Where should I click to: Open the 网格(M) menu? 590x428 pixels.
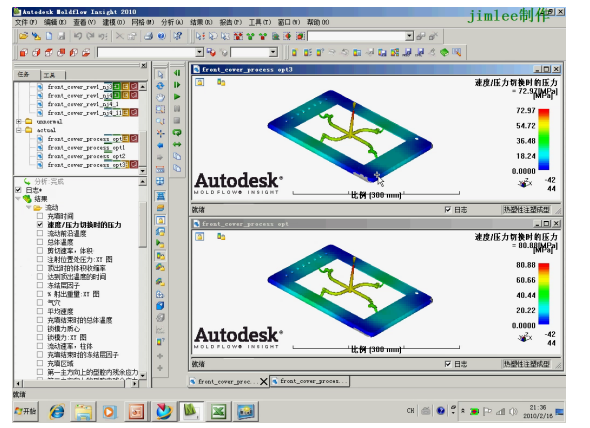tap(143, 22)
